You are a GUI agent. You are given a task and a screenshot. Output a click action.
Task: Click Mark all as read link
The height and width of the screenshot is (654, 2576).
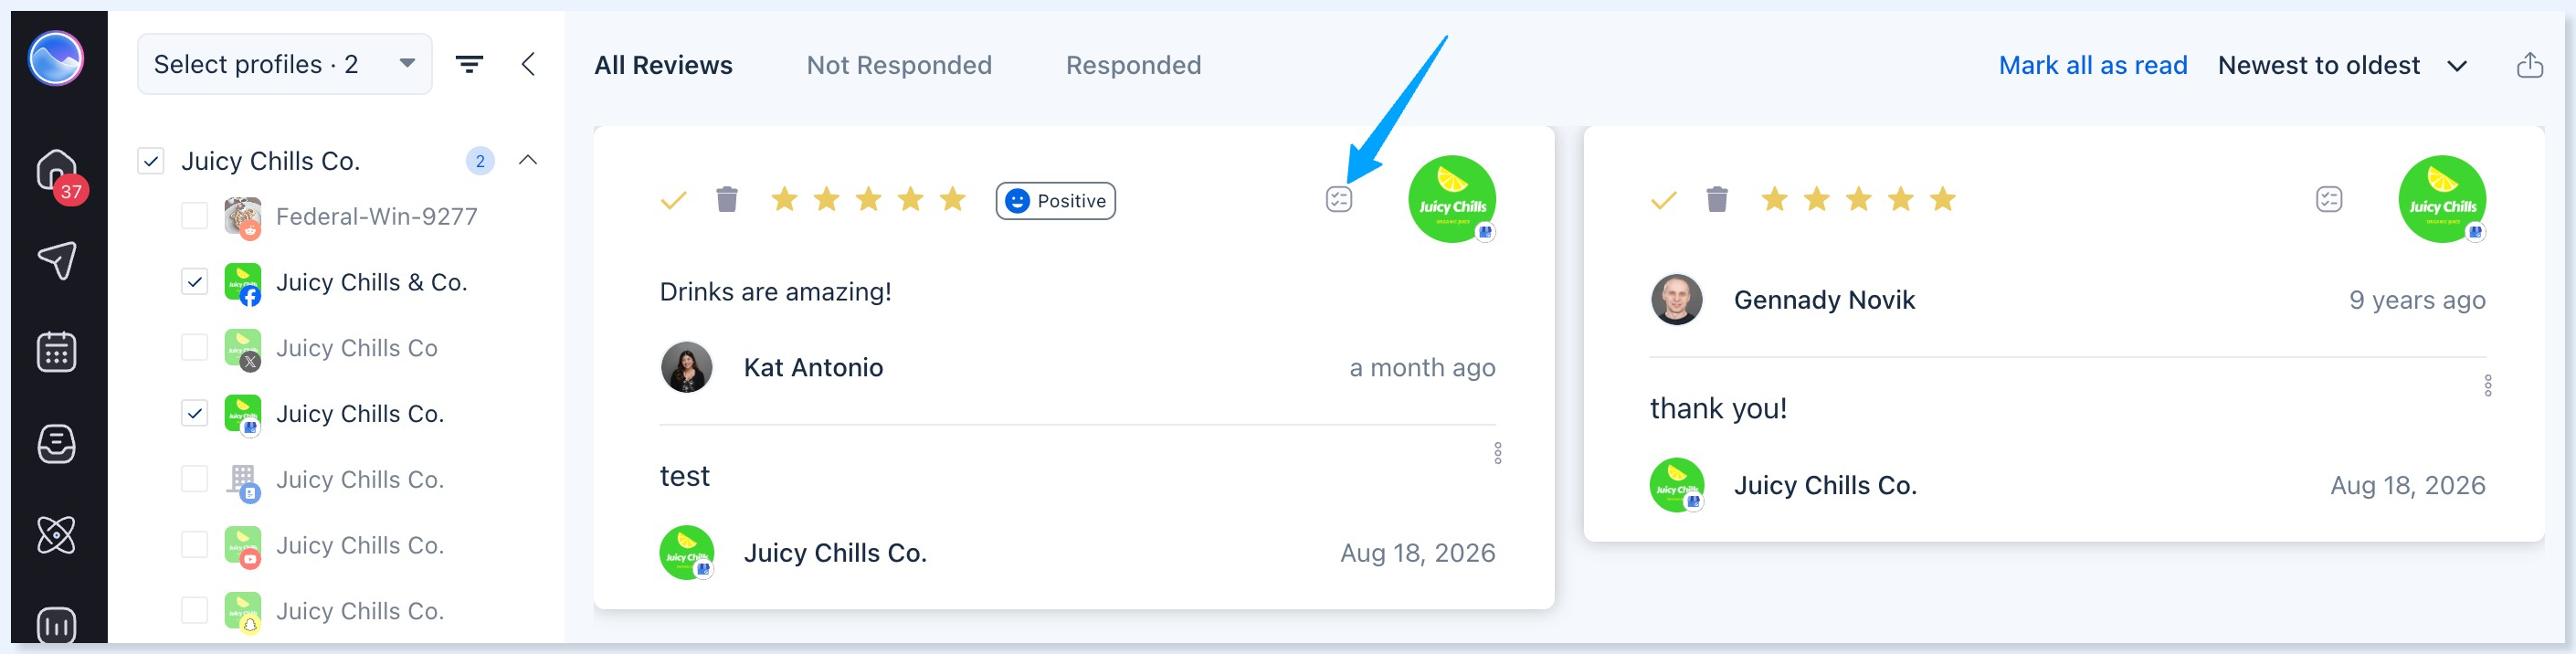coord(2092,65)
